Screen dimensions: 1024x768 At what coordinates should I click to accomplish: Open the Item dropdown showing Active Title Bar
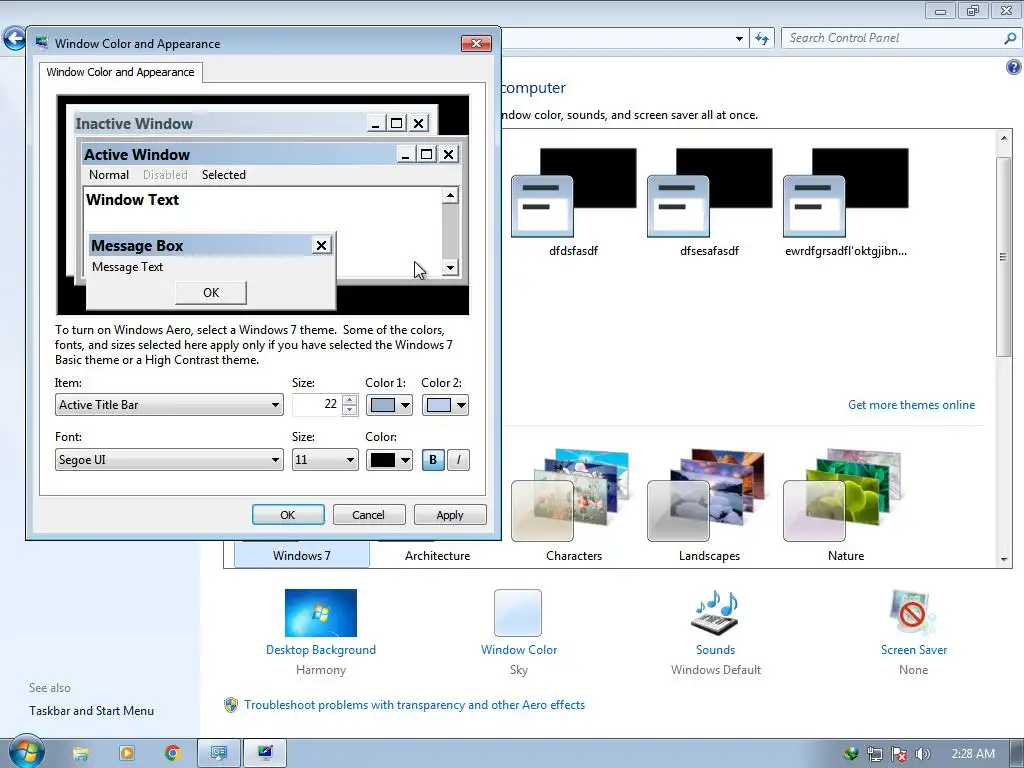(x=169, y=405)
